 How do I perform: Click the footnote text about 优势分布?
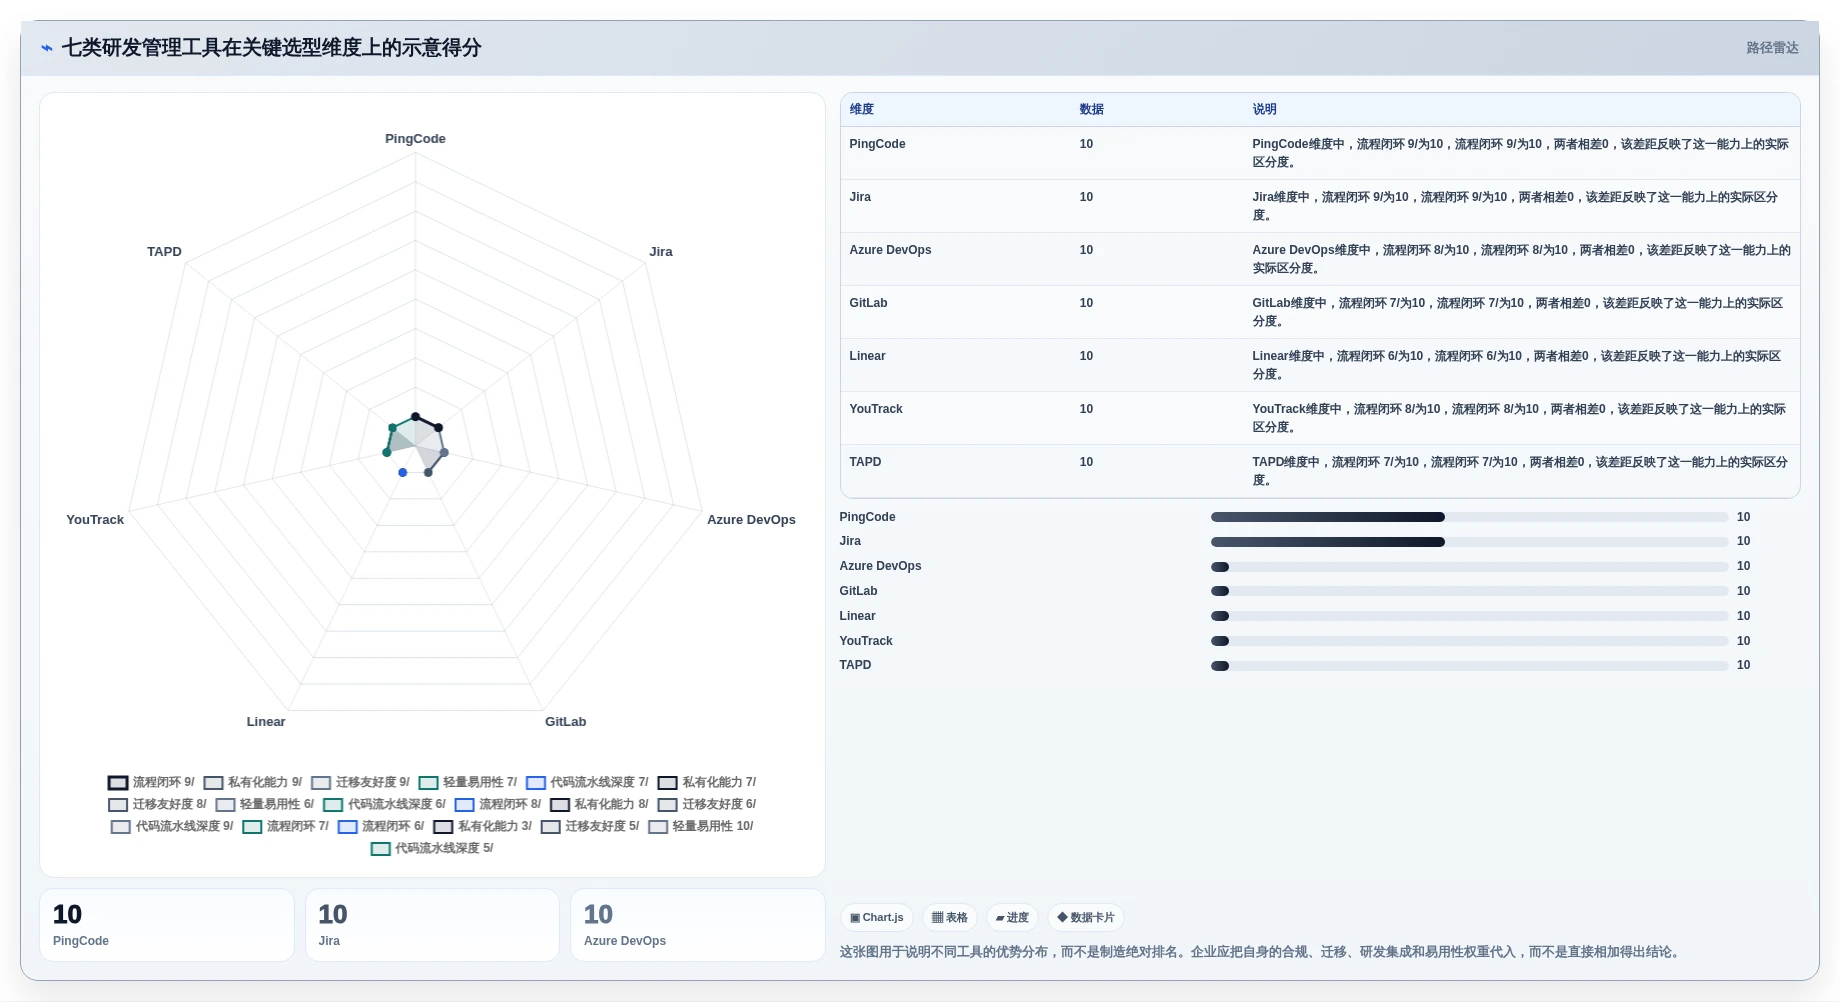[1261, 952]
